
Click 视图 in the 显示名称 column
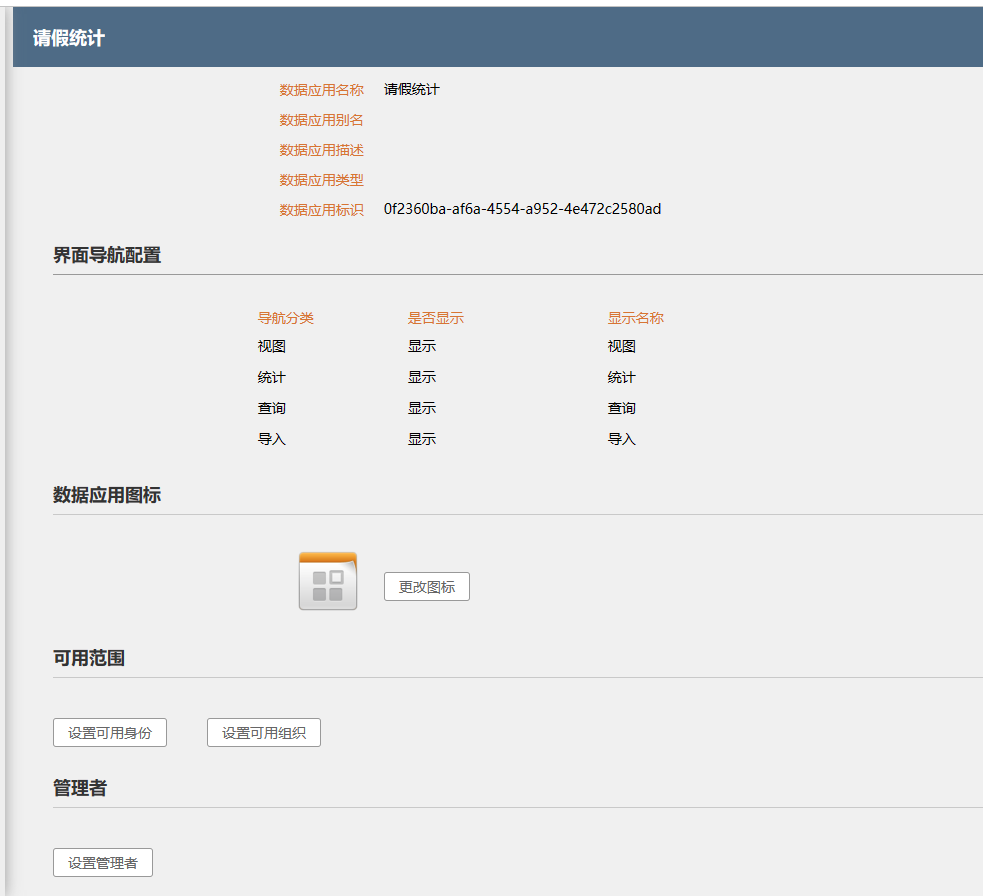[x=622, y=346]
